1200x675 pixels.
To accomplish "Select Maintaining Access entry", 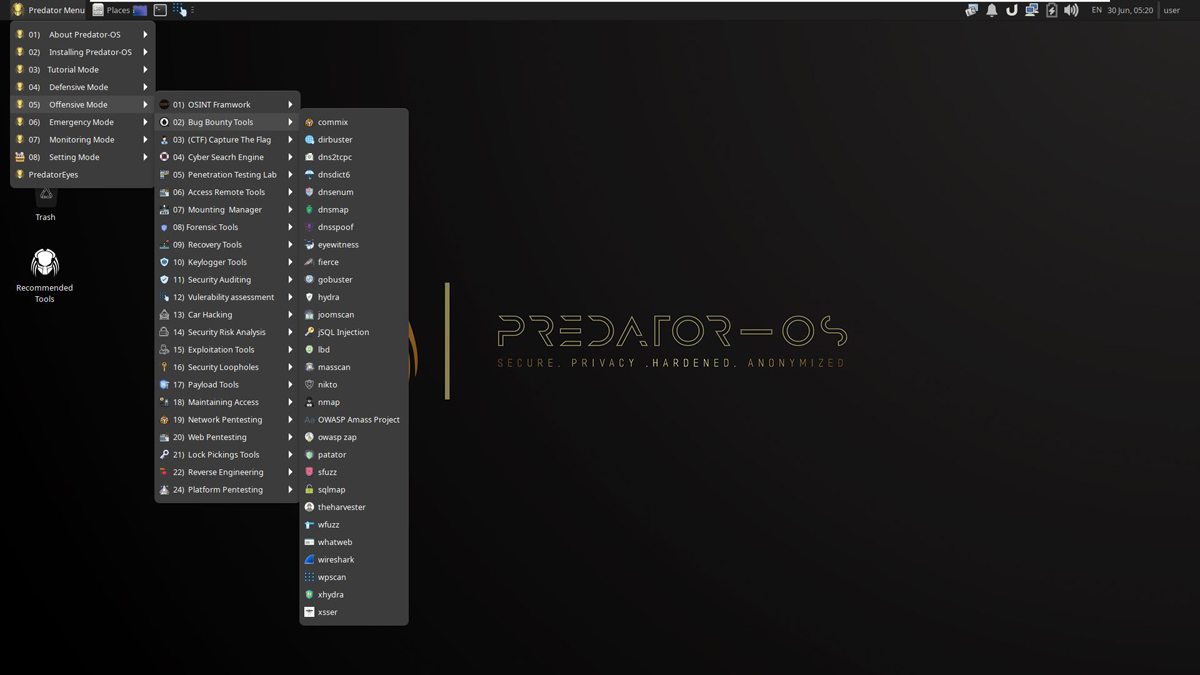I will 228,402.
